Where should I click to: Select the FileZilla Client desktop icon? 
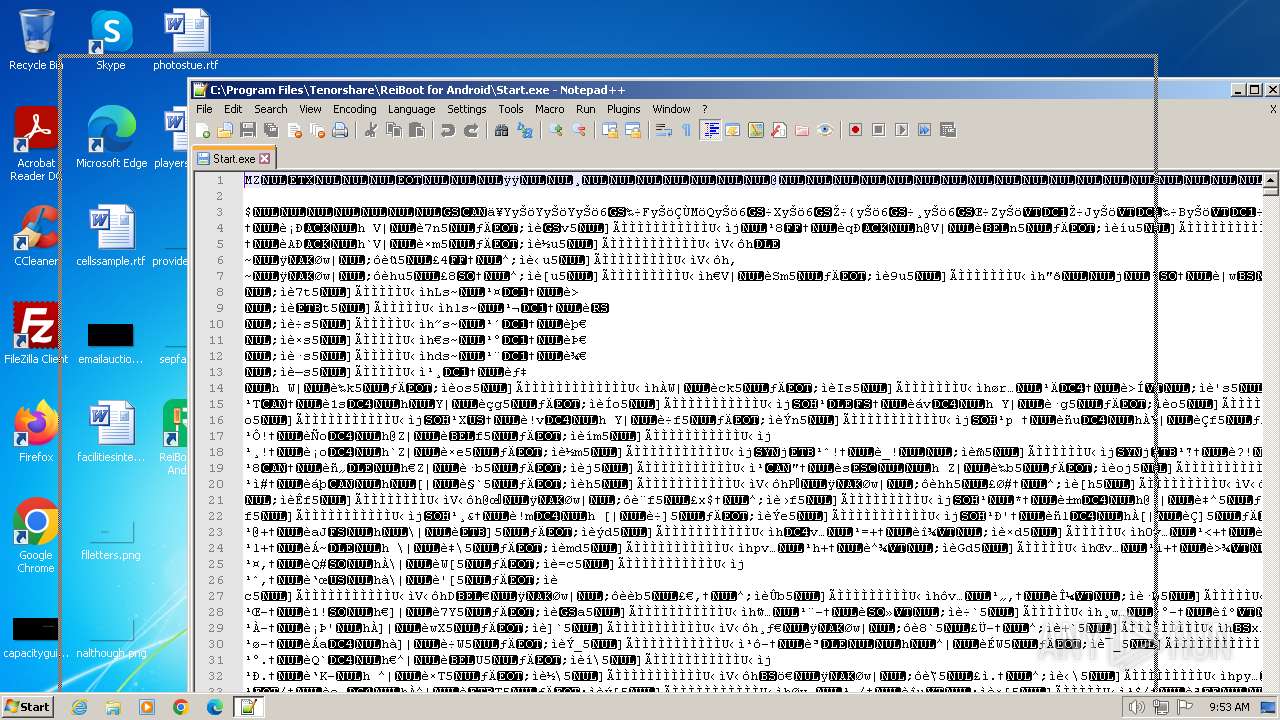click(36, 333)
